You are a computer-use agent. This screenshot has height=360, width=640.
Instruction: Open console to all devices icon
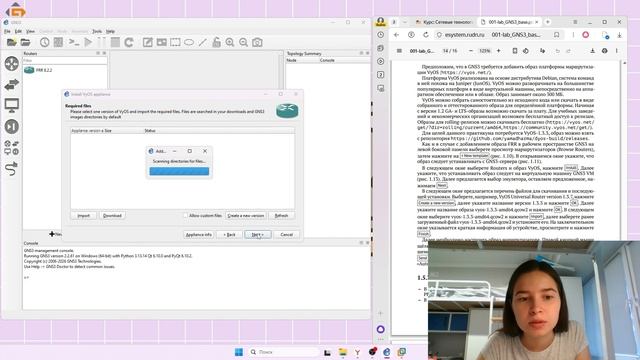pos(74,42)
